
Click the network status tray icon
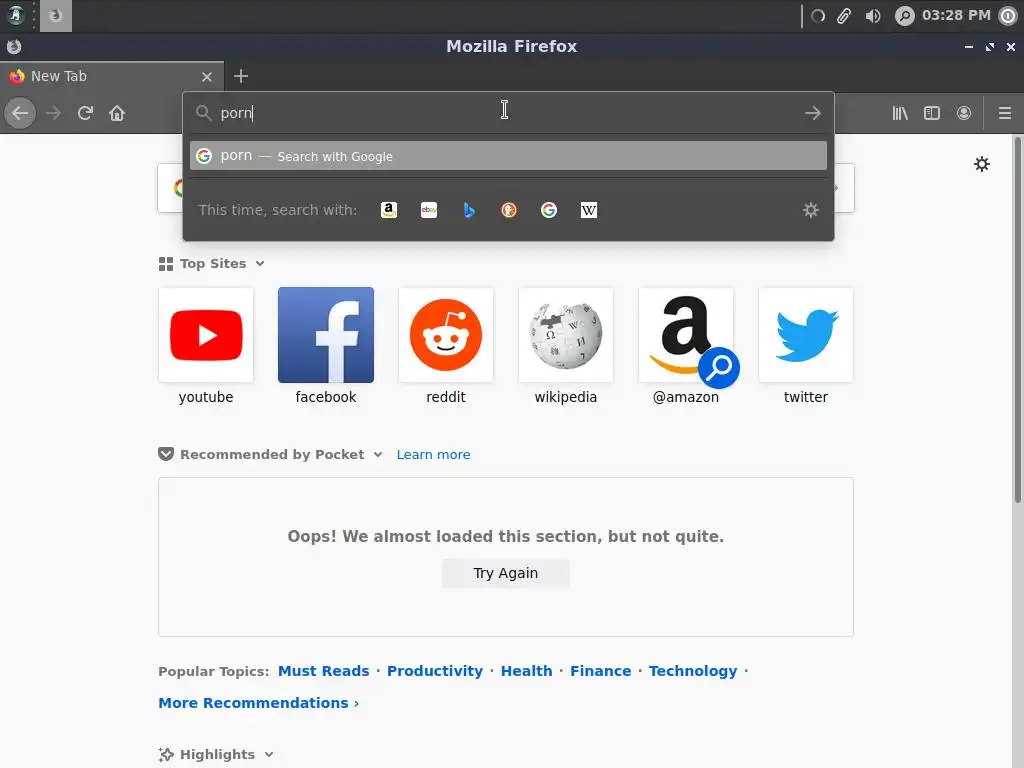[x=818, y=16]
